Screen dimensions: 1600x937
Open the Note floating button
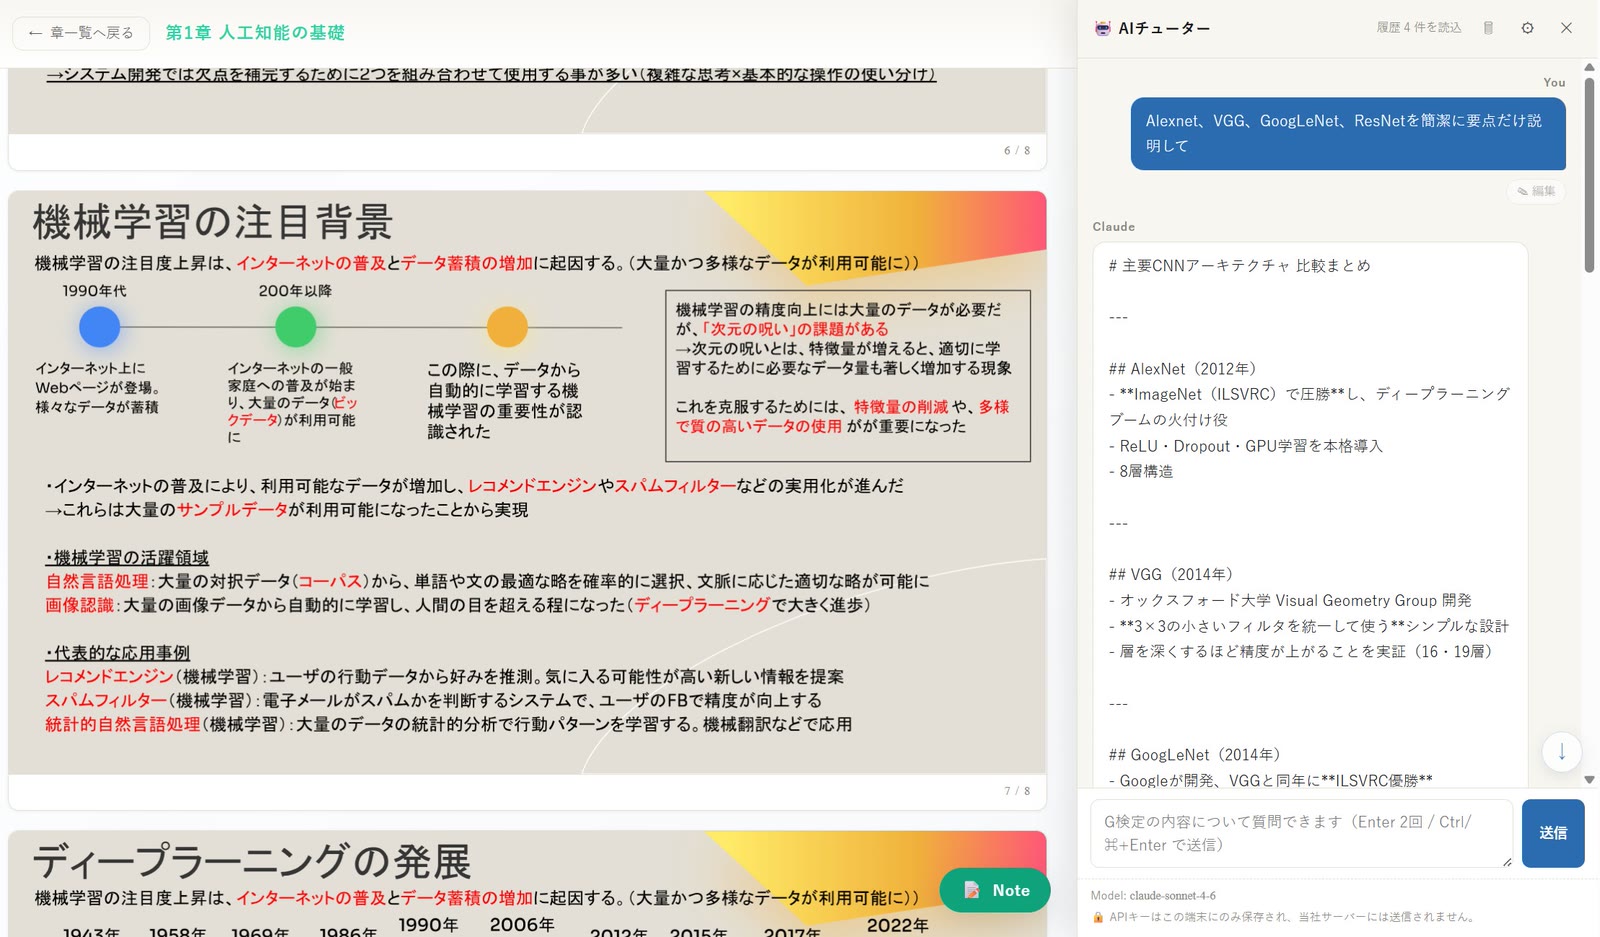pos(995,890)
